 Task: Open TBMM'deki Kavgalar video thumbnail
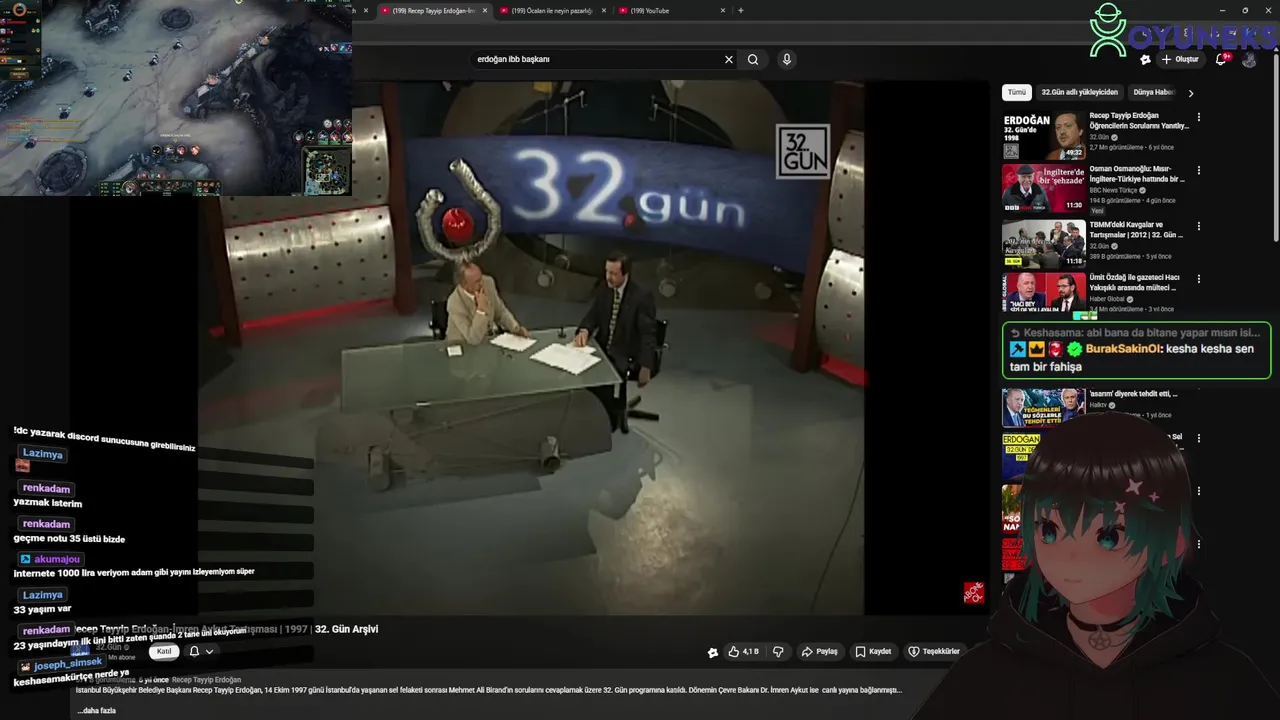tap(1043, 244)
